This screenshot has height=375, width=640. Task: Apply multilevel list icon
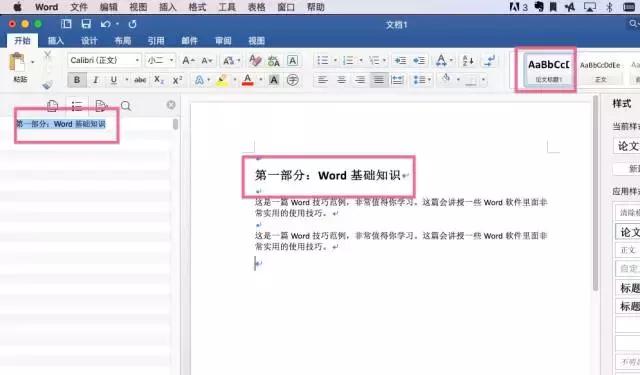click(374, 61)
